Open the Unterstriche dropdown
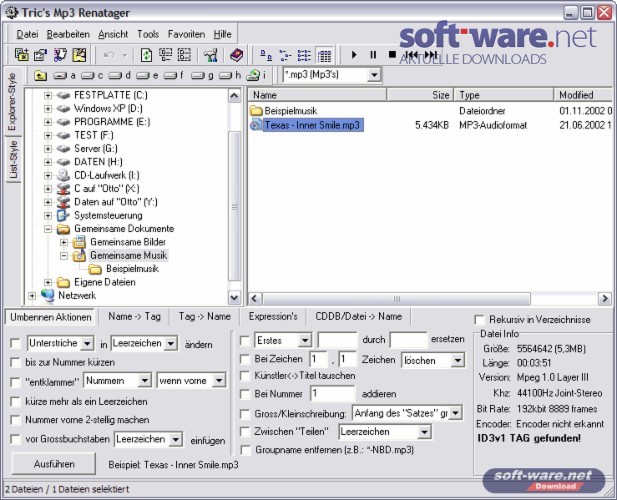Screen dimensions: 617x500 (x=87, y=343)
